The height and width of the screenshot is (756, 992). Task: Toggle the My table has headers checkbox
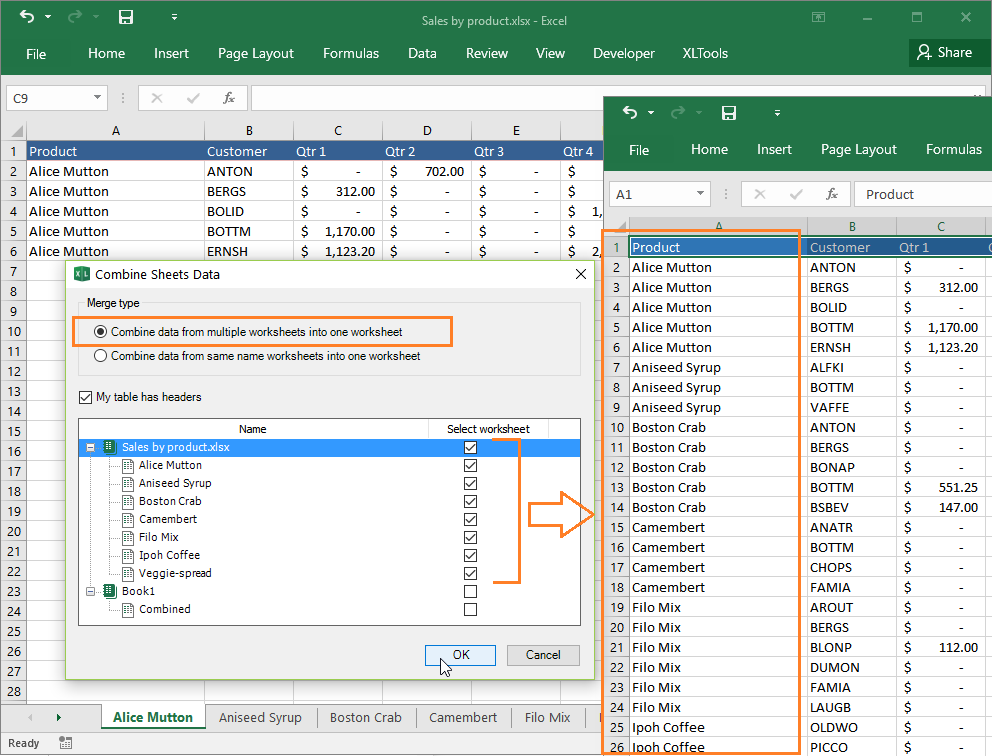85,397
